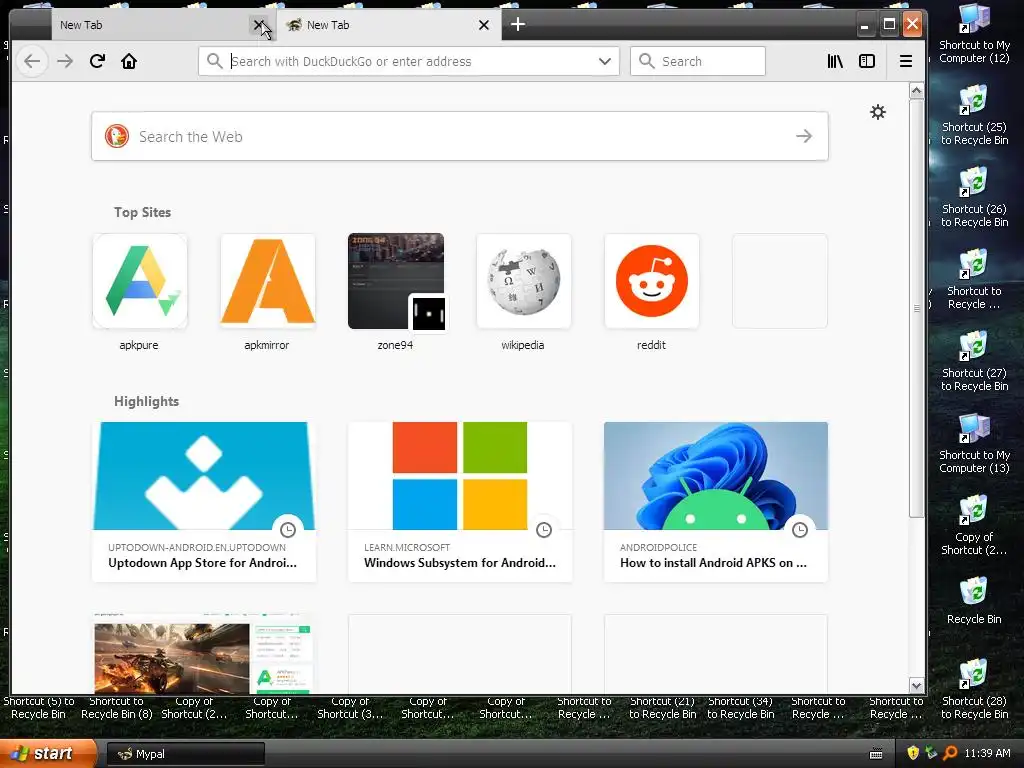1024x768 pixels.
Task: Select Shortcut to My Computer (13) icon
Action: (x=974, y=443)
